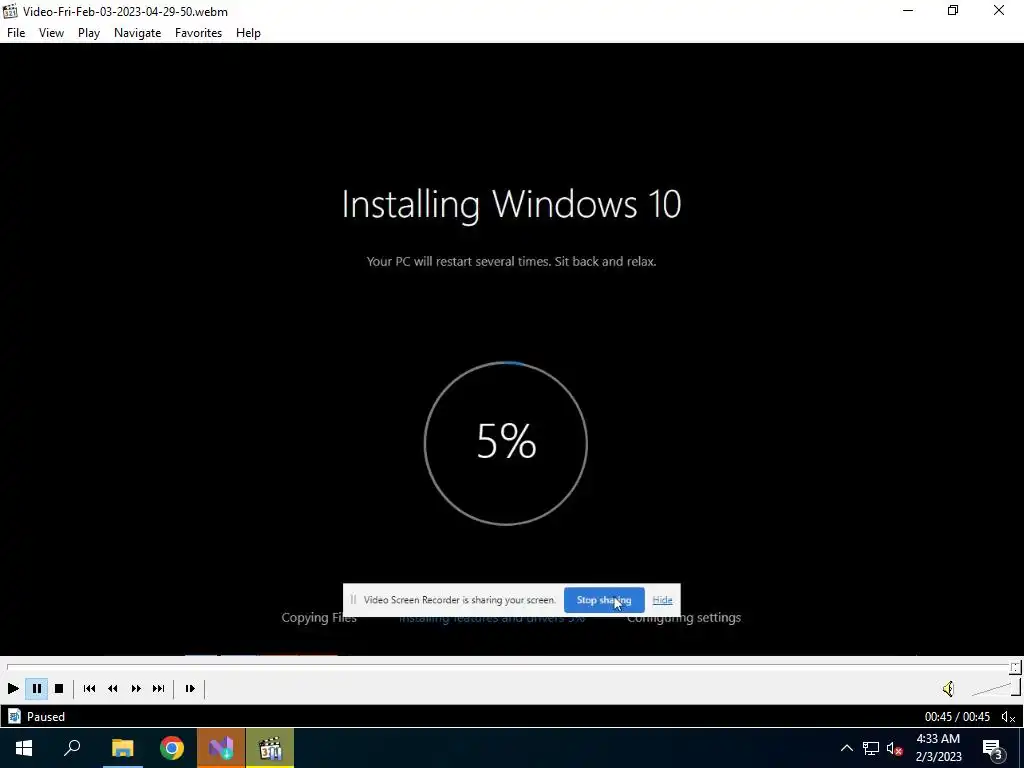Click the video seek bar
This screenshot has width=1024, height=768.
(511, 667)
